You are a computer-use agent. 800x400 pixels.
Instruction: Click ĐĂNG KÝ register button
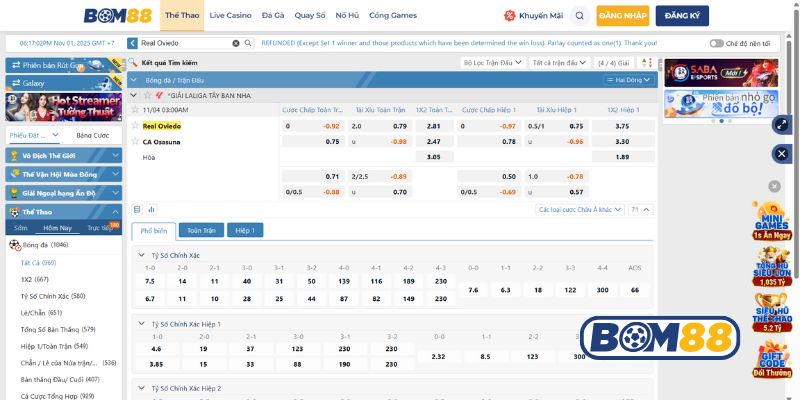(683, 16)
